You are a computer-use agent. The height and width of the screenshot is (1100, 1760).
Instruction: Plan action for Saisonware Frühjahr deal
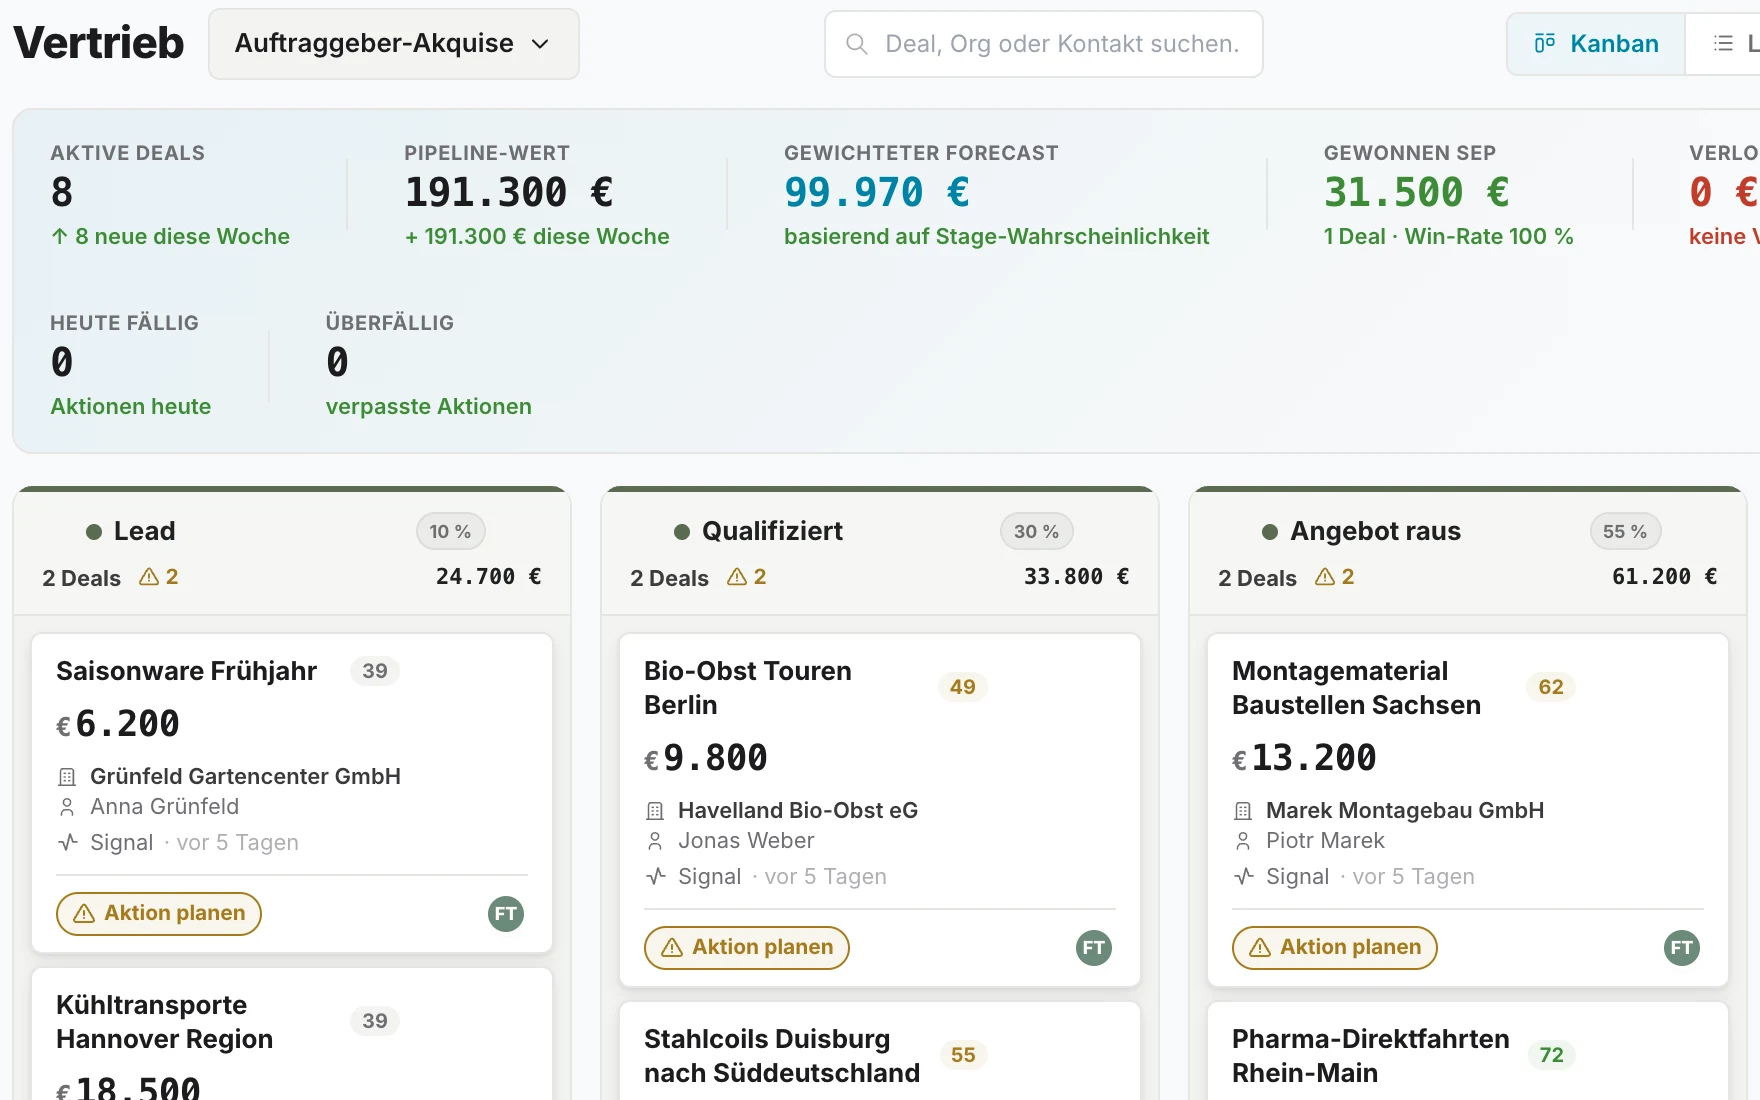pyautogui.click(x=159, y=914)
